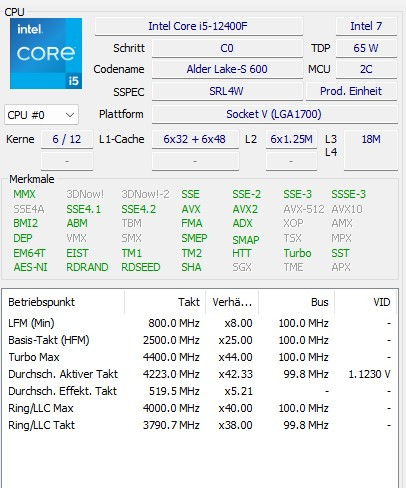This screenshot has height=488, width=406.
Task: Click the C0 stepping field
Action: pyautogui.click(x=227, y=48)
